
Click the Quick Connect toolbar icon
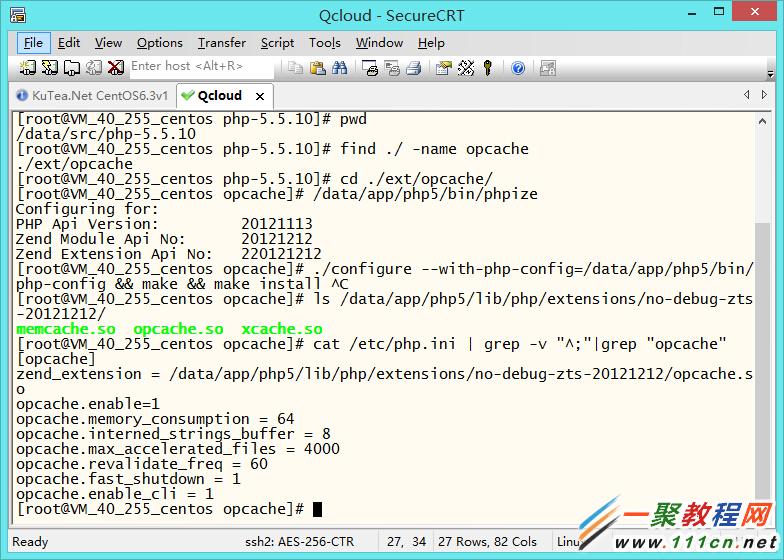click(50, 68)
